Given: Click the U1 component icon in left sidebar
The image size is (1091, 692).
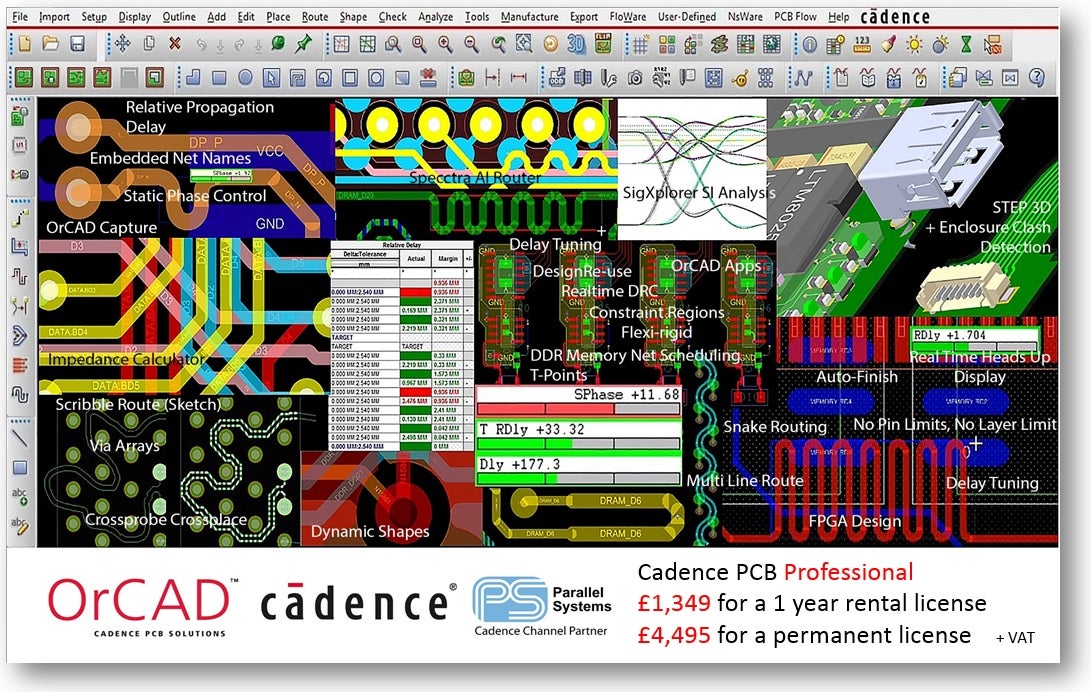Looking at the screenshot, I should (x=19, y=145).
